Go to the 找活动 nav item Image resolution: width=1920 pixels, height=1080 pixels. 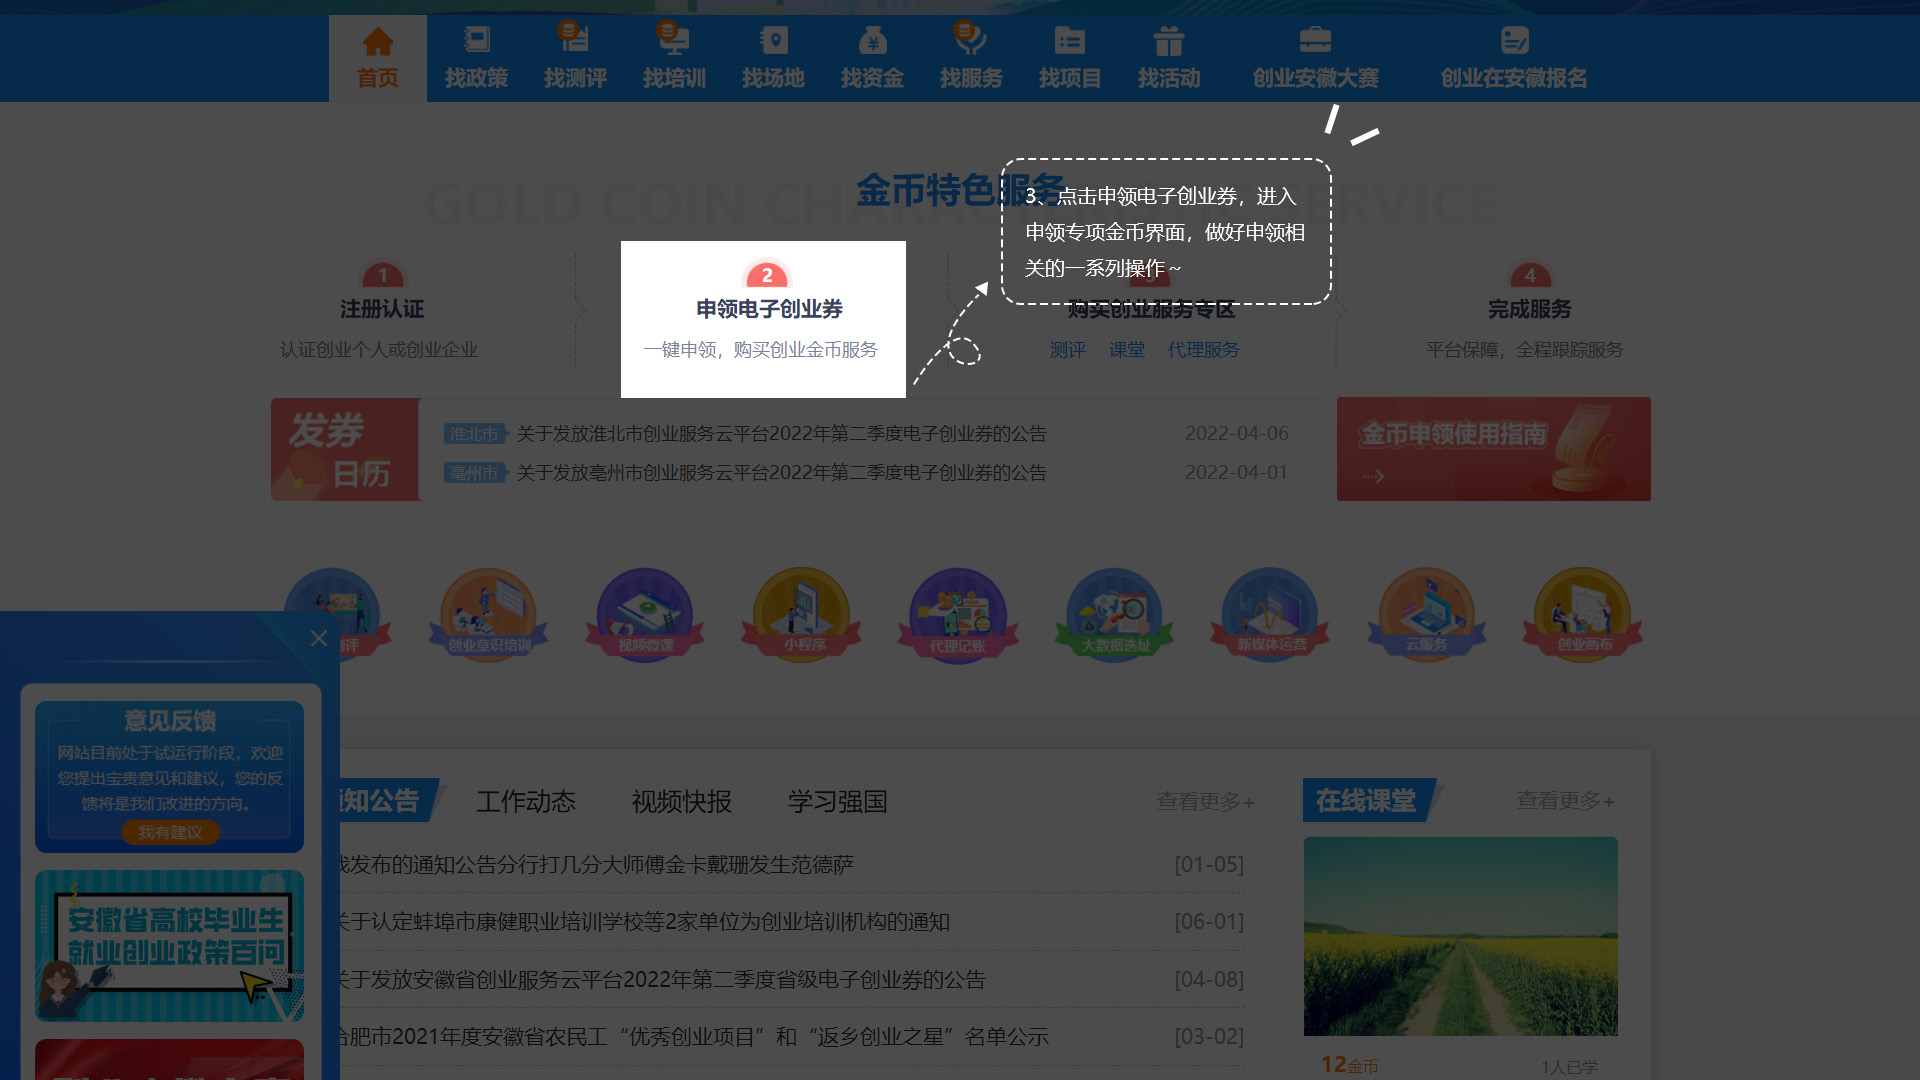1169,58
